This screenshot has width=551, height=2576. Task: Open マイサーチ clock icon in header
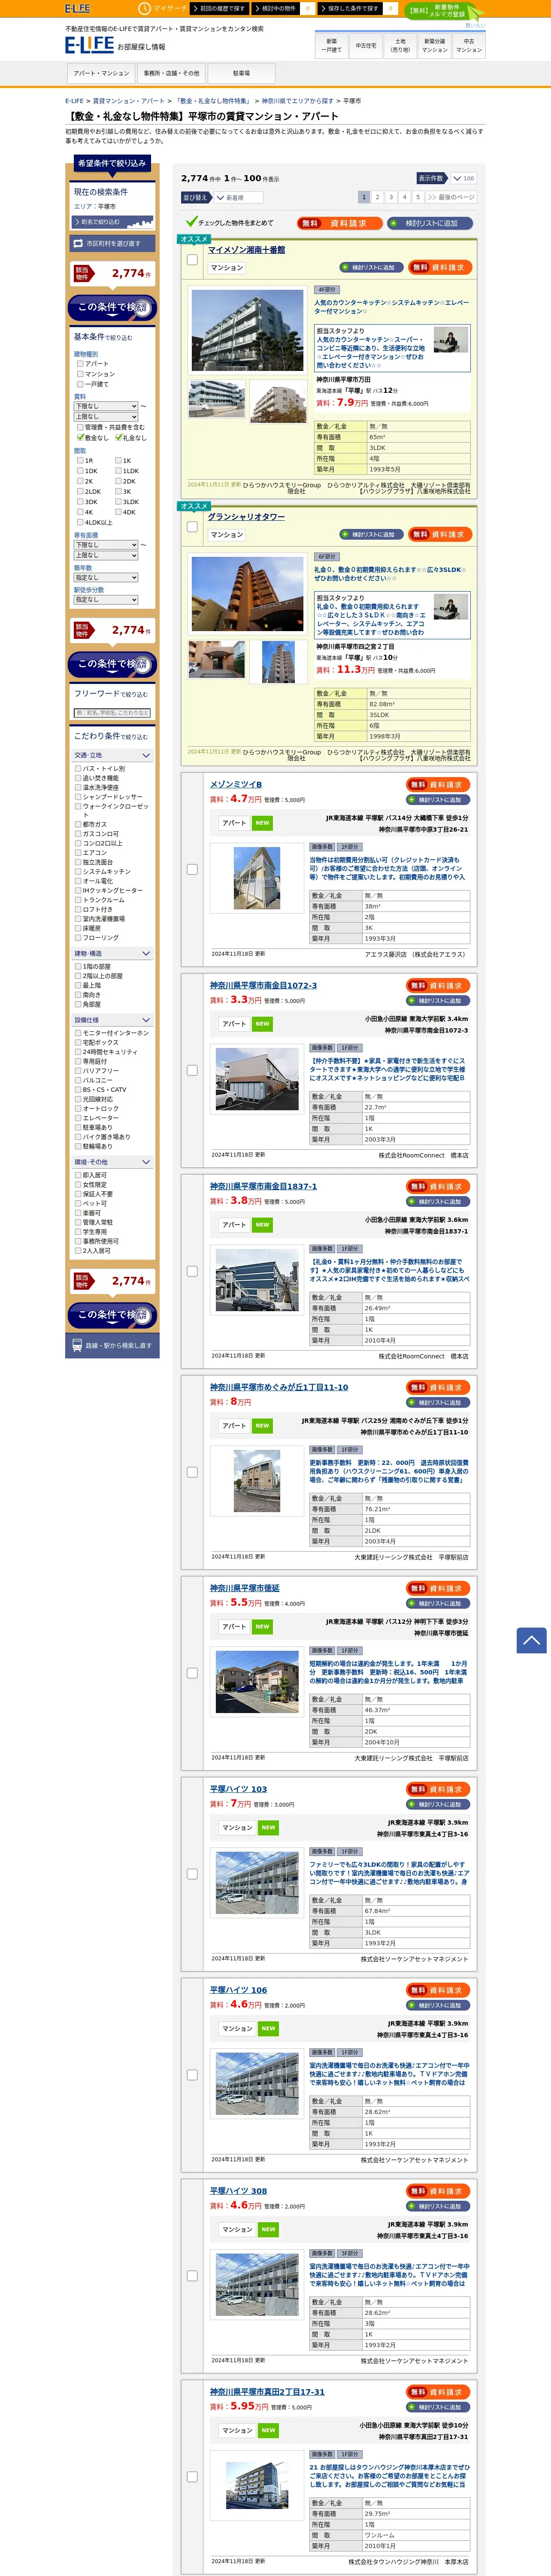(145, 8)
